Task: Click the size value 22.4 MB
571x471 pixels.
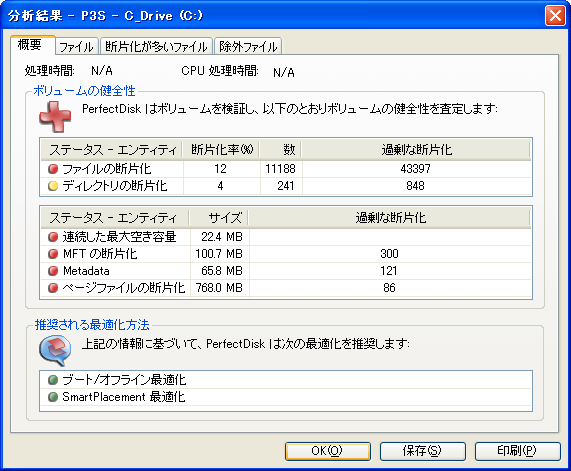Action: (x=222, y=237)
